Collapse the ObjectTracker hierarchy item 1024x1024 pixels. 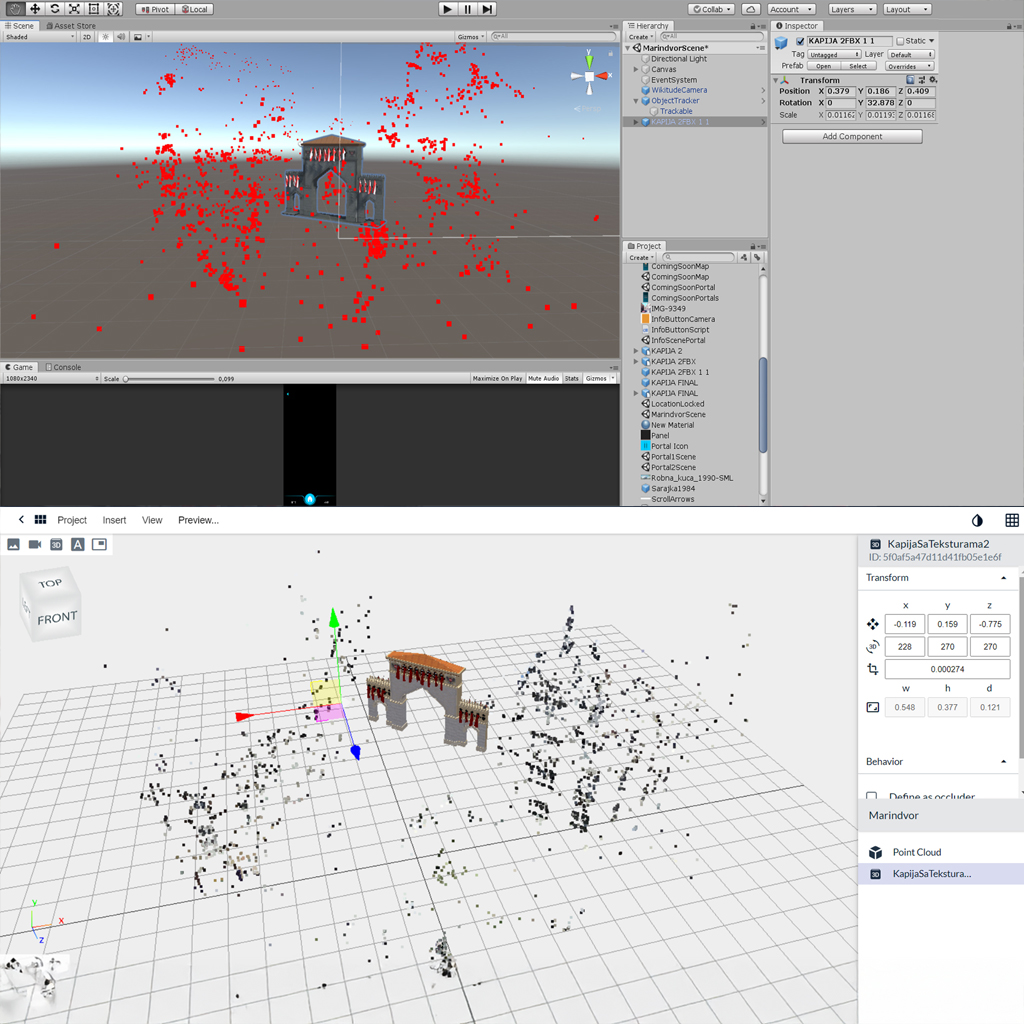636,101
